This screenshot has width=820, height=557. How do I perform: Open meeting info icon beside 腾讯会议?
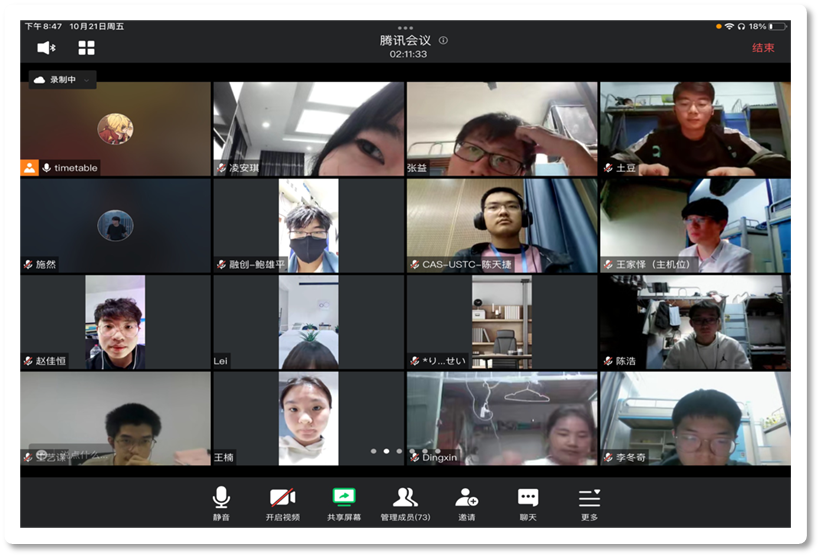443,41
